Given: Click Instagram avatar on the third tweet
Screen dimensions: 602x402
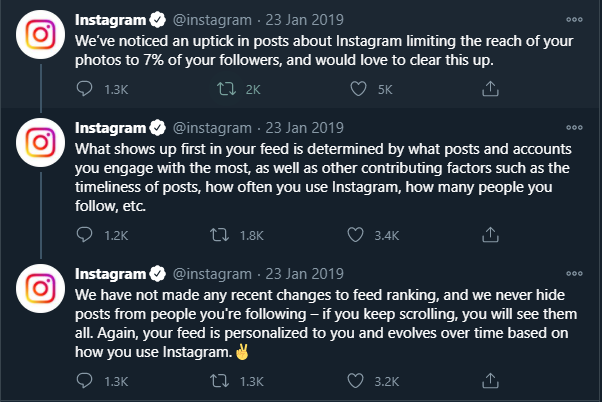Looking at the screenshot, I should pos(38,292).
